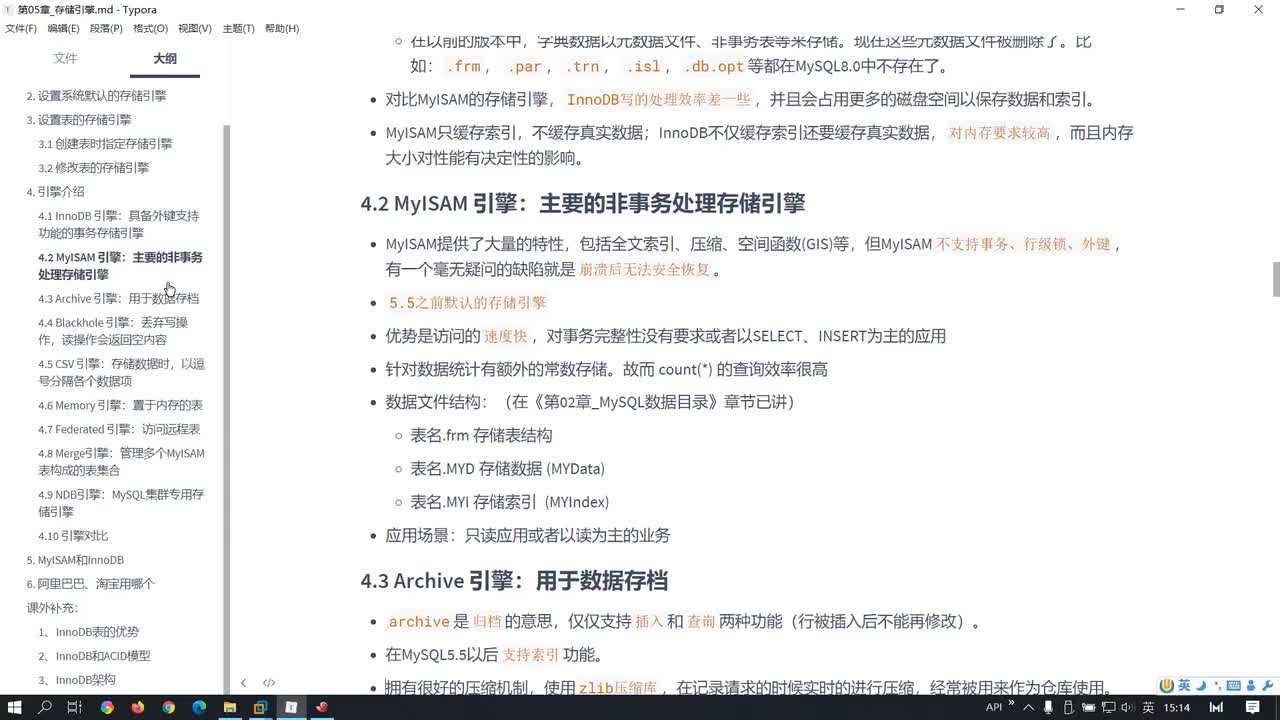Toggle IME Chinese/English mode 英
The width and height of the screenshot is (1280, 720).
click(x=1184, y=686)
